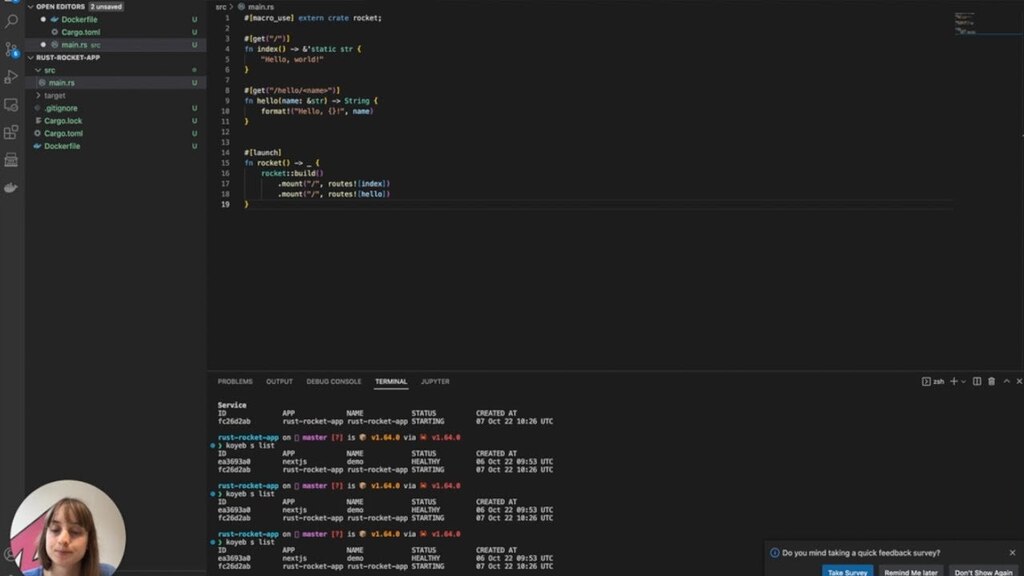Click the Don't Show Again button

[985, 571]
